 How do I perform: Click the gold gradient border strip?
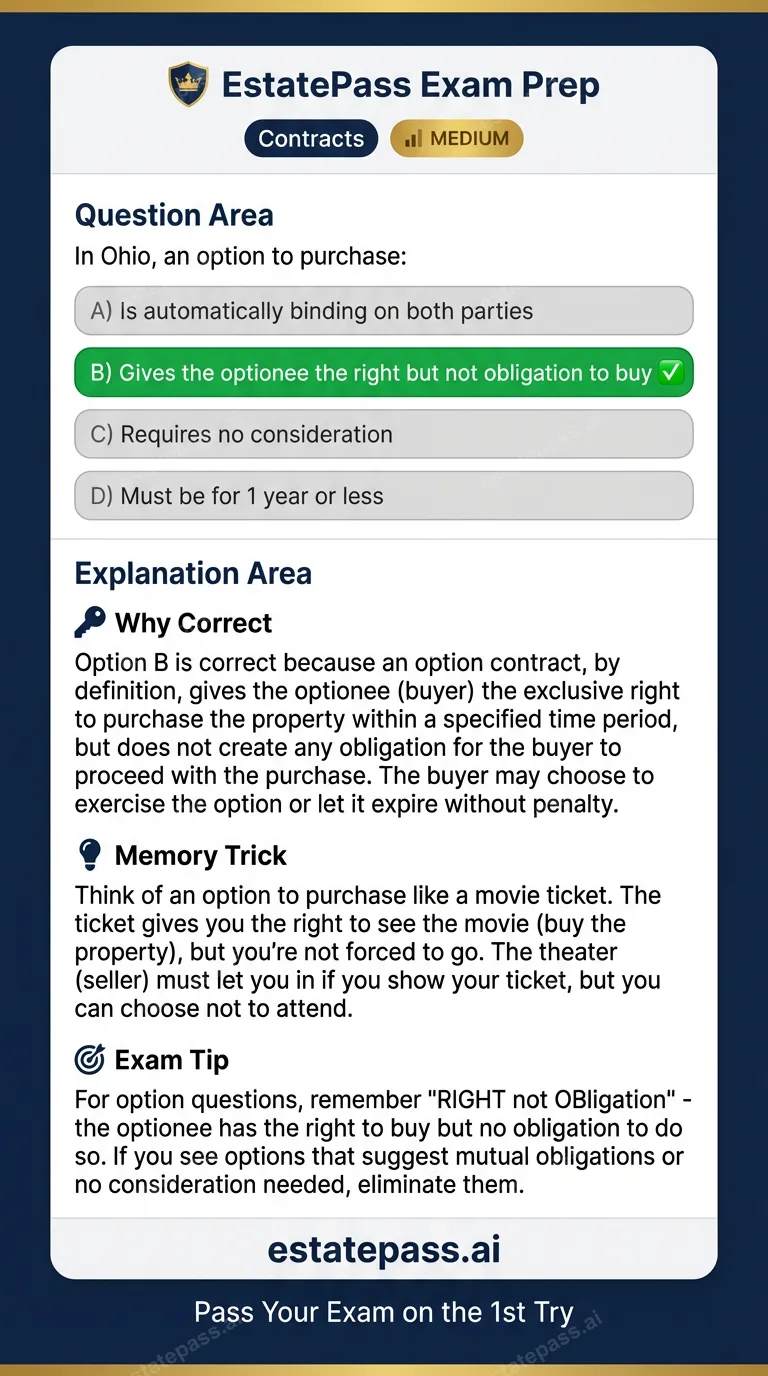(x=384, y=8)
